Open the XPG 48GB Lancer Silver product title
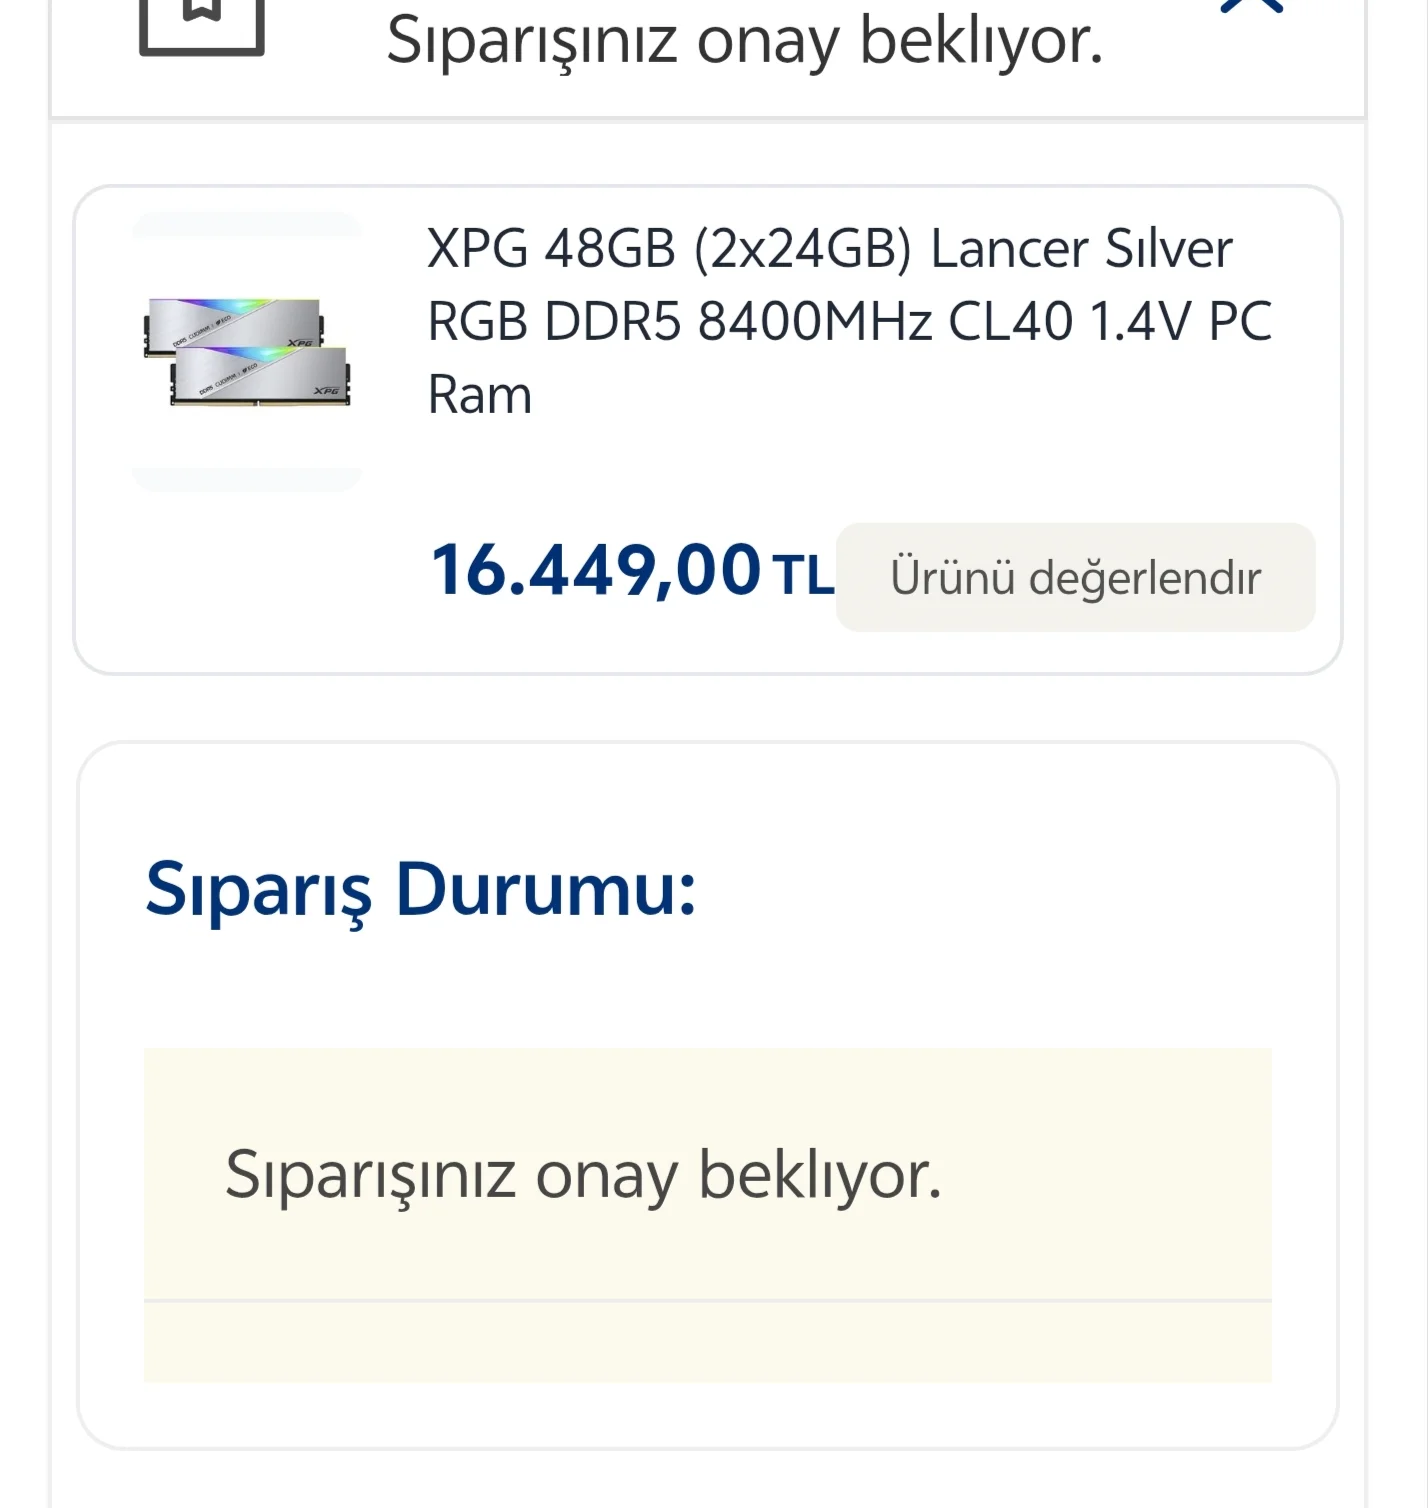The width and height of the screenshot is (1428, 1508). click(x=848, y=318)
